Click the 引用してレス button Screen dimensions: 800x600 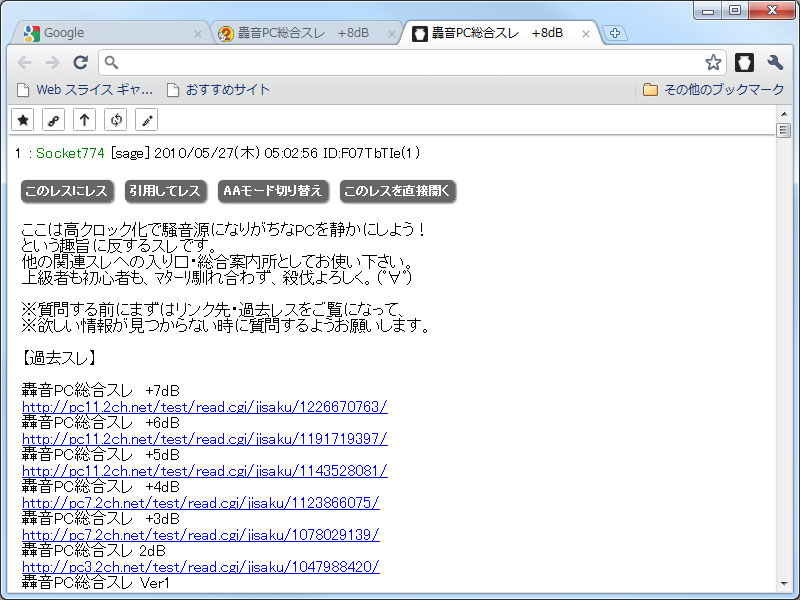(x=165, y=190)
